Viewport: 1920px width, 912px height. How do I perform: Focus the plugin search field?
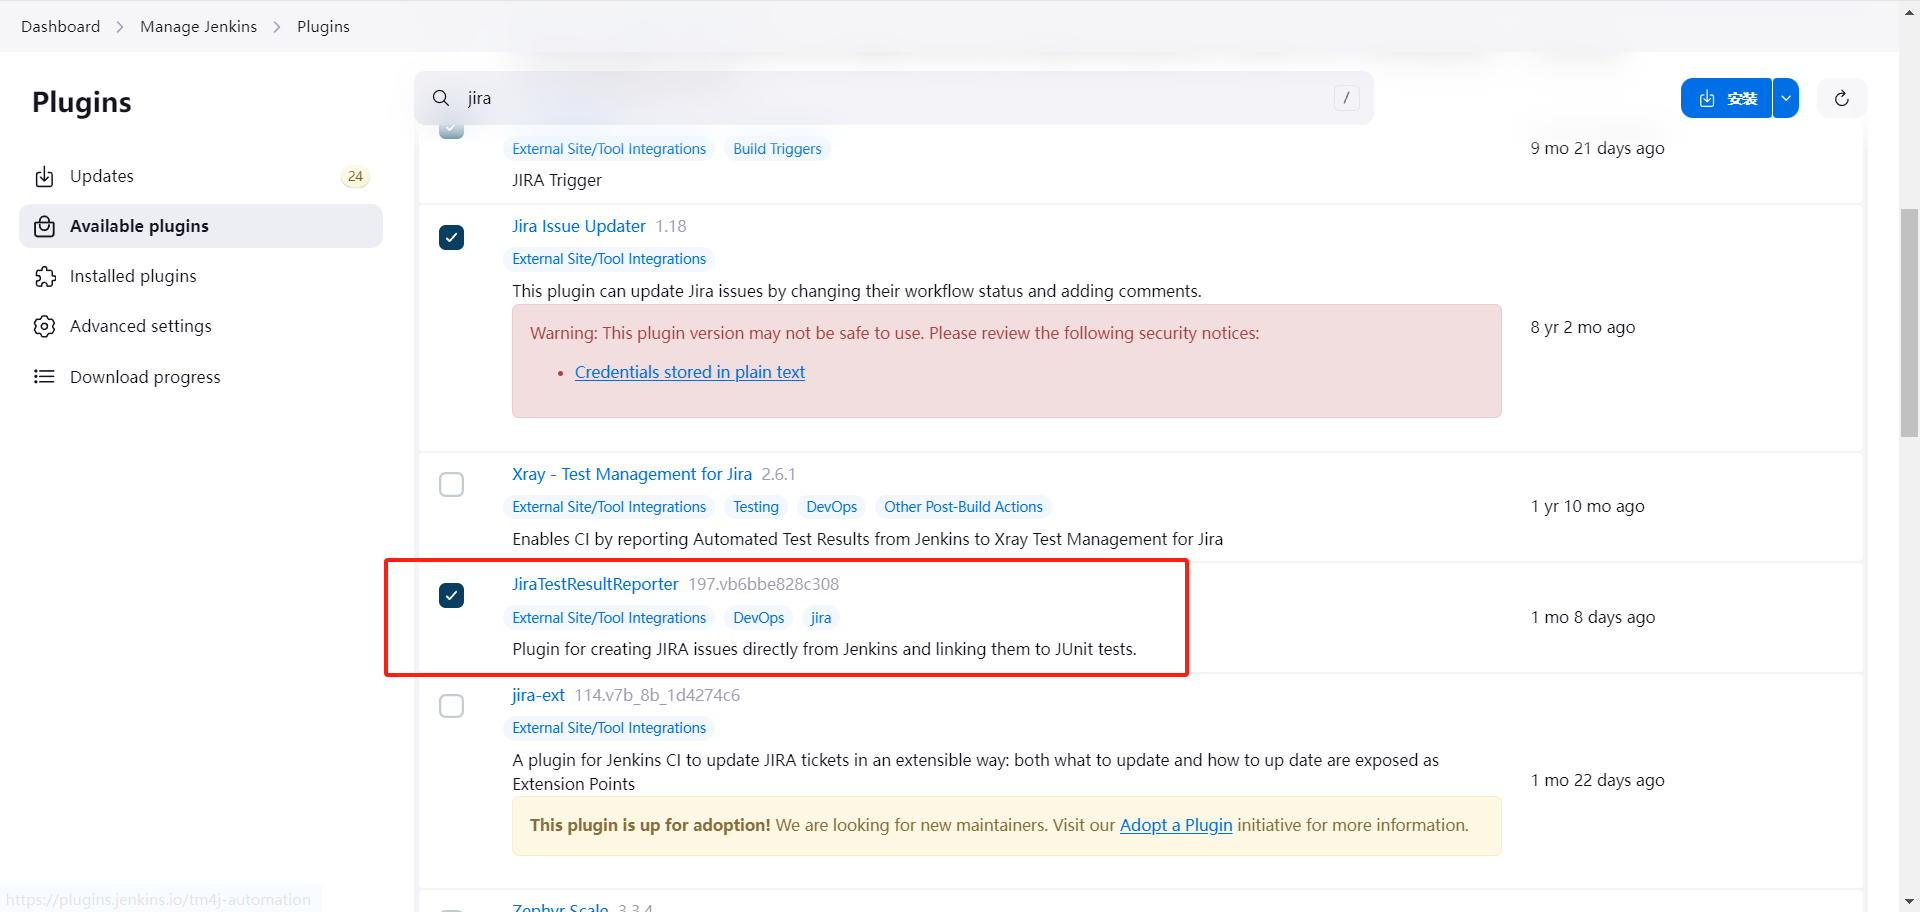894,98
